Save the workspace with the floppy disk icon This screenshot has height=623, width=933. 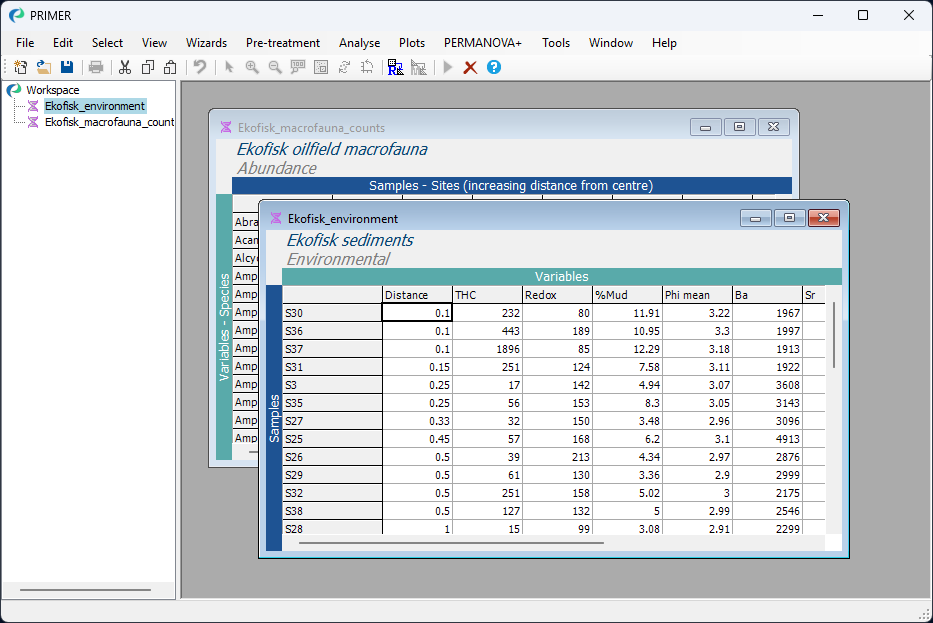(x=67, y=67)
